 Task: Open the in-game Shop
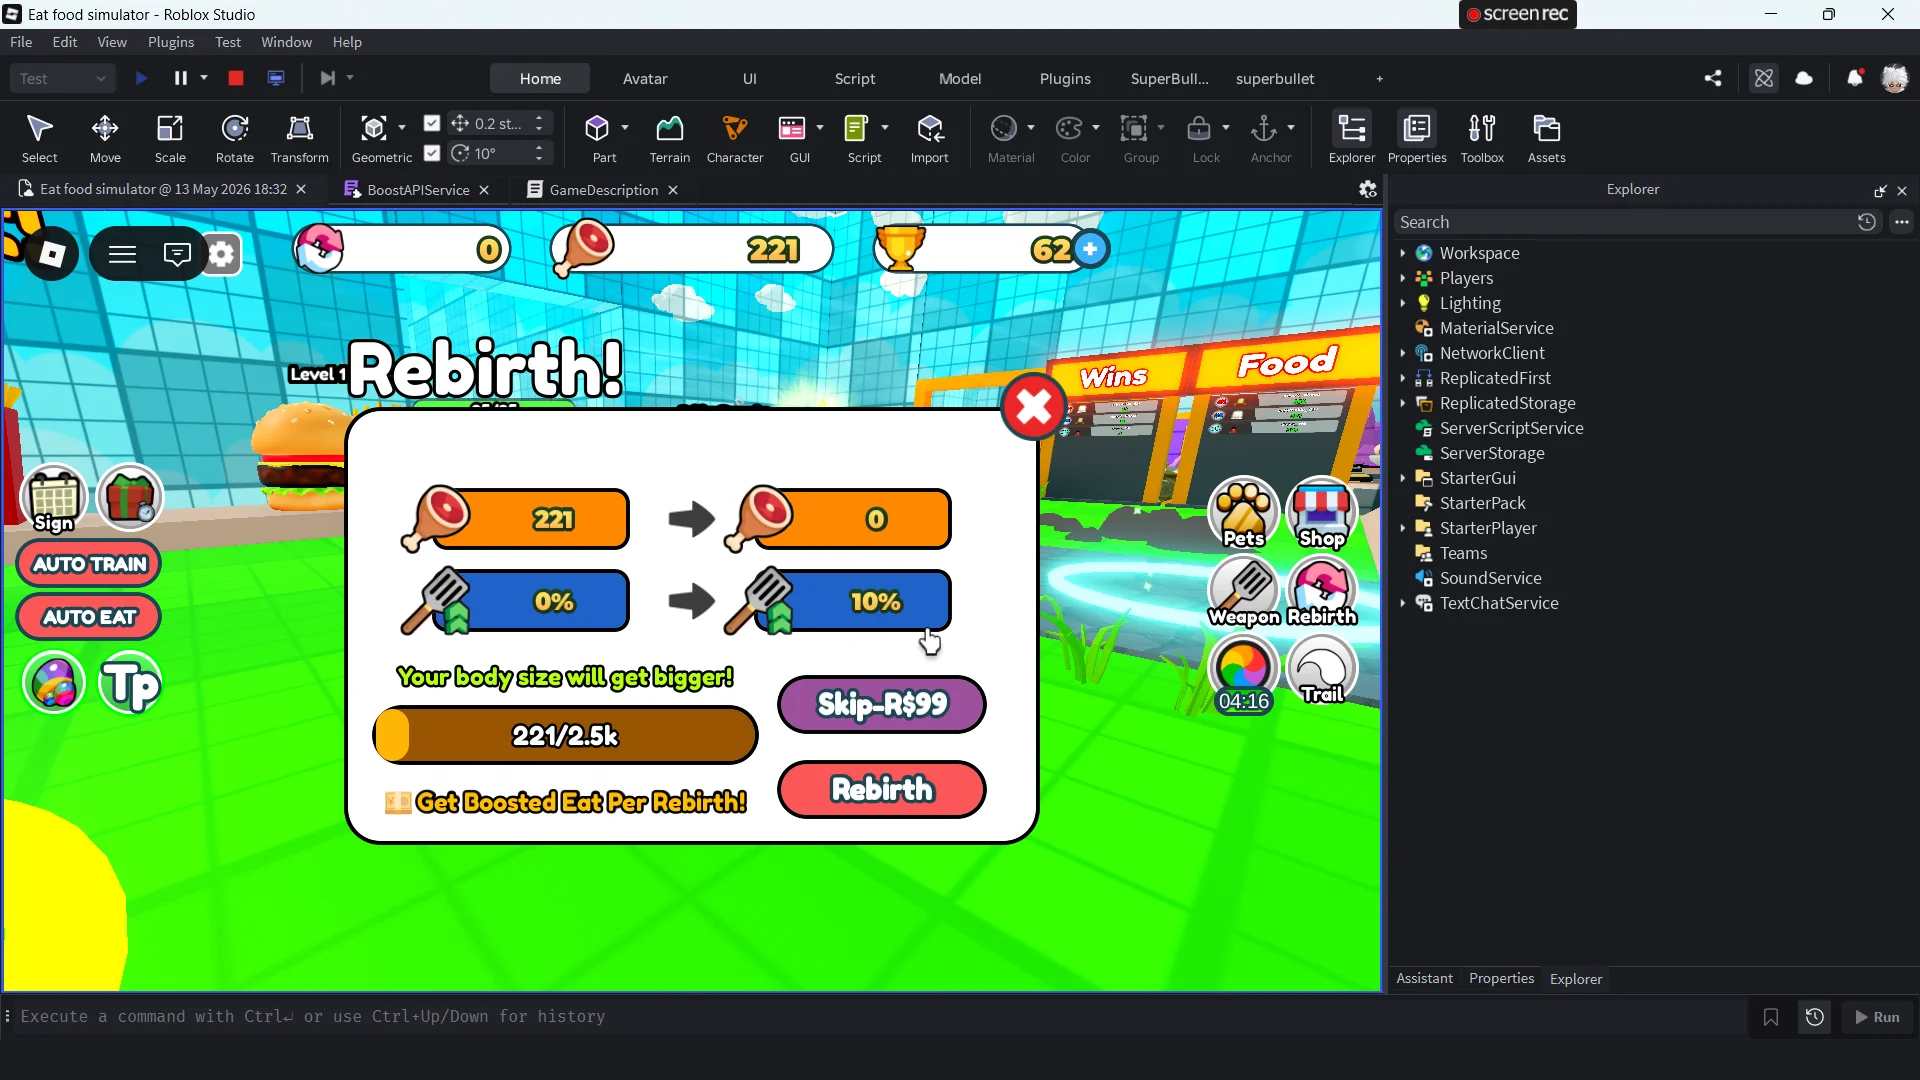[1322, 512]
